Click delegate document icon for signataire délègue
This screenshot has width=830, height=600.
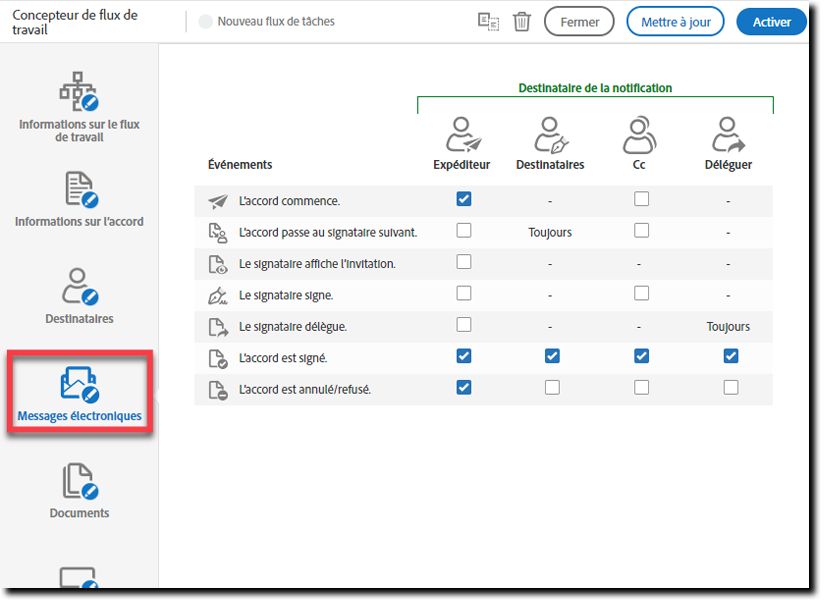coord(218,327)
